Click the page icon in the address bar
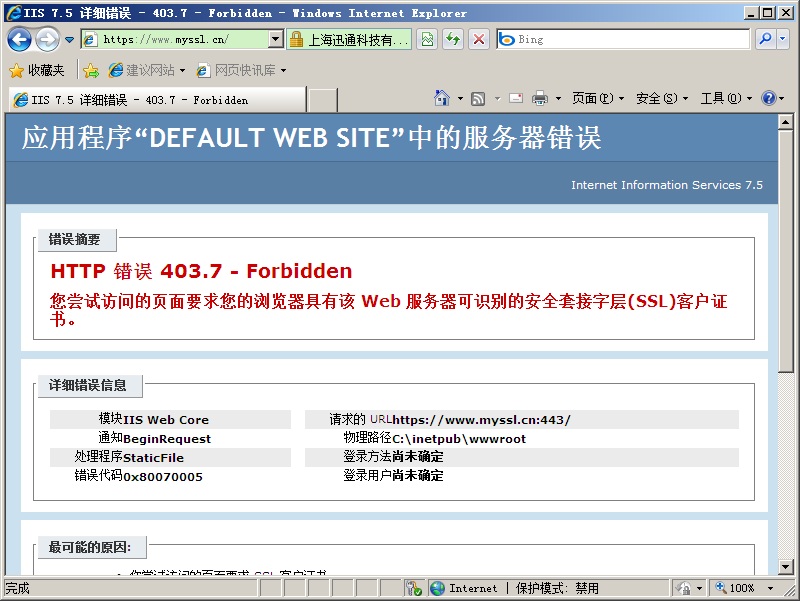Screen dimensions: 800x601 (x=90, y=39)
